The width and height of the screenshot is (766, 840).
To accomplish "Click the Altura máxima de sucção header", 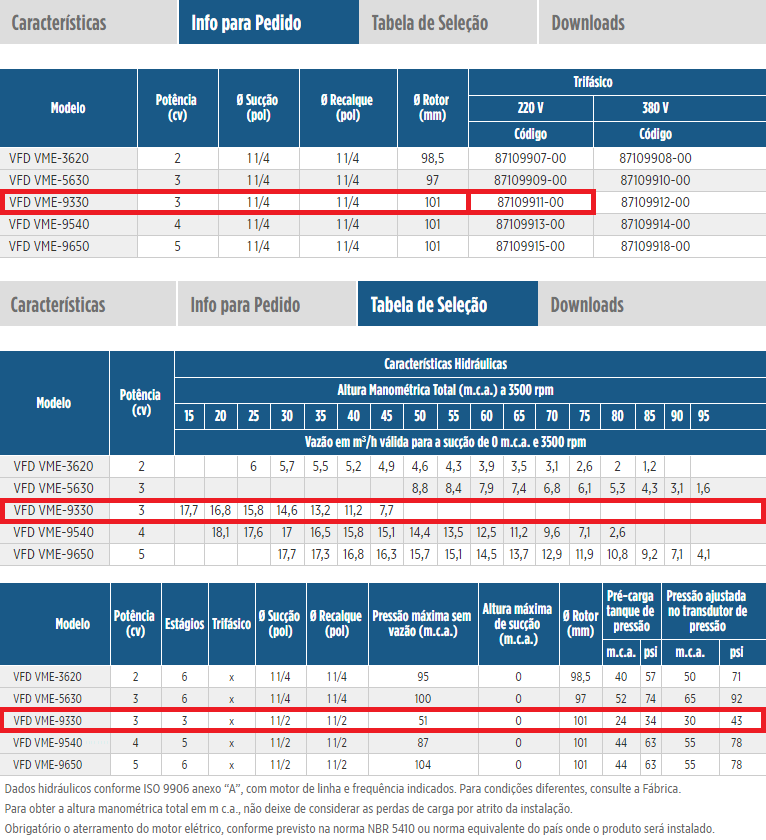I will [518, 624].
